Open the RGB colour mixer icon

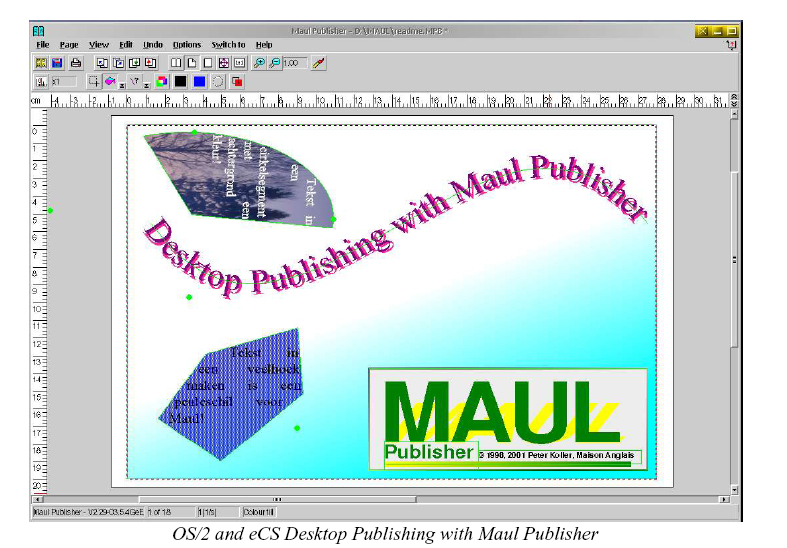(162, 81)
